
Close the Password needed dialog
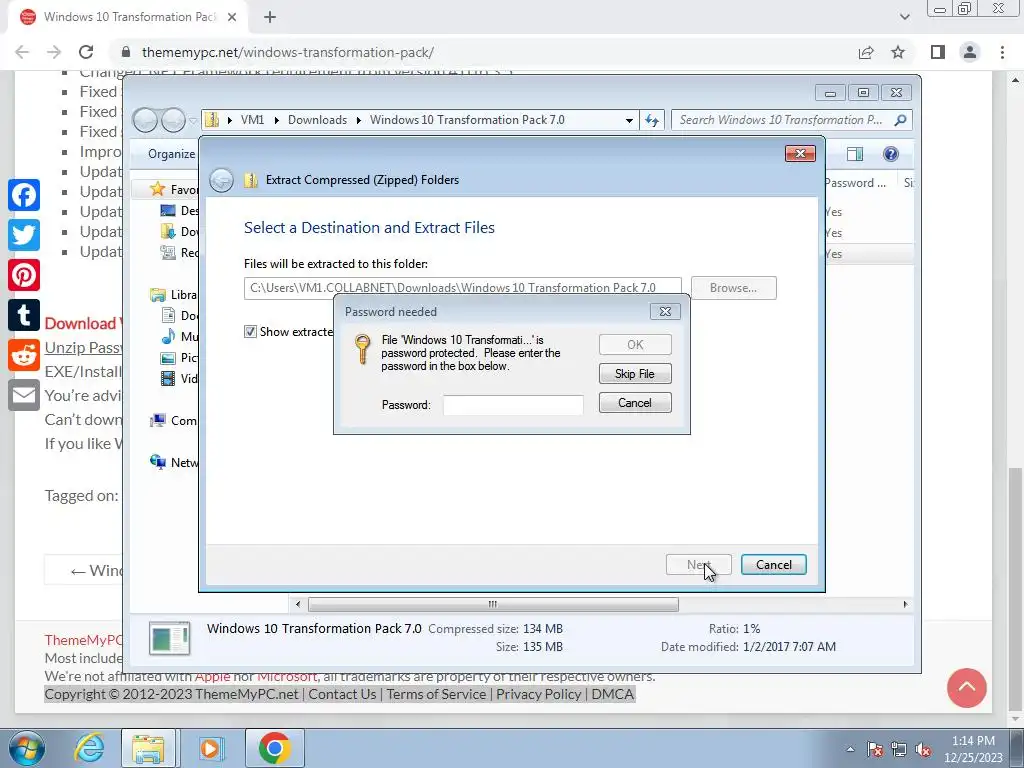(x=665, y=312)
